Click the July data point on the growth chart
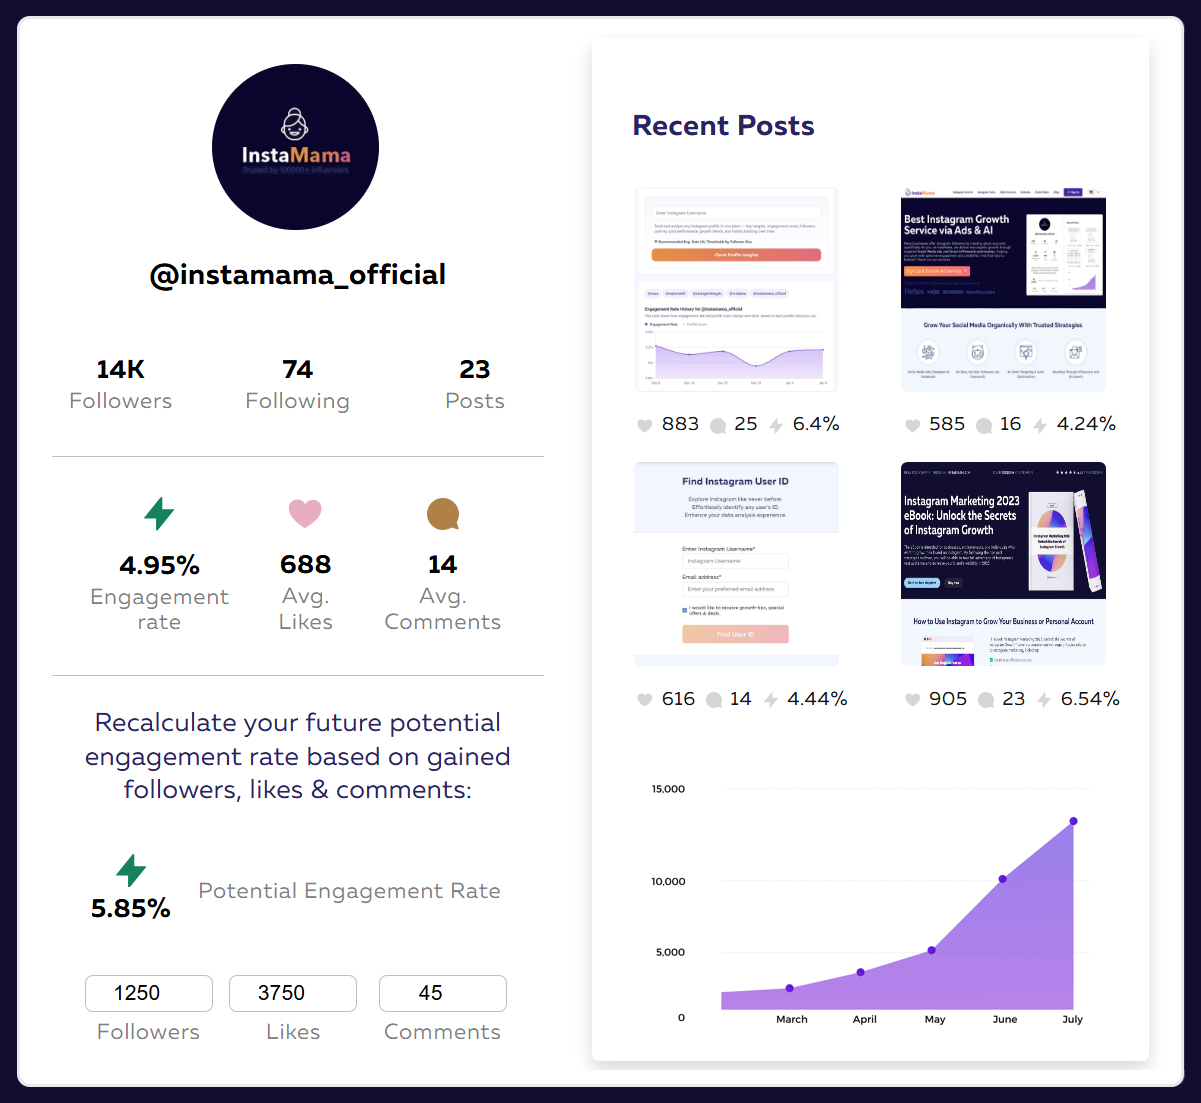The width and height of the screenshot is (1201, 1103). click(1072, 819)
